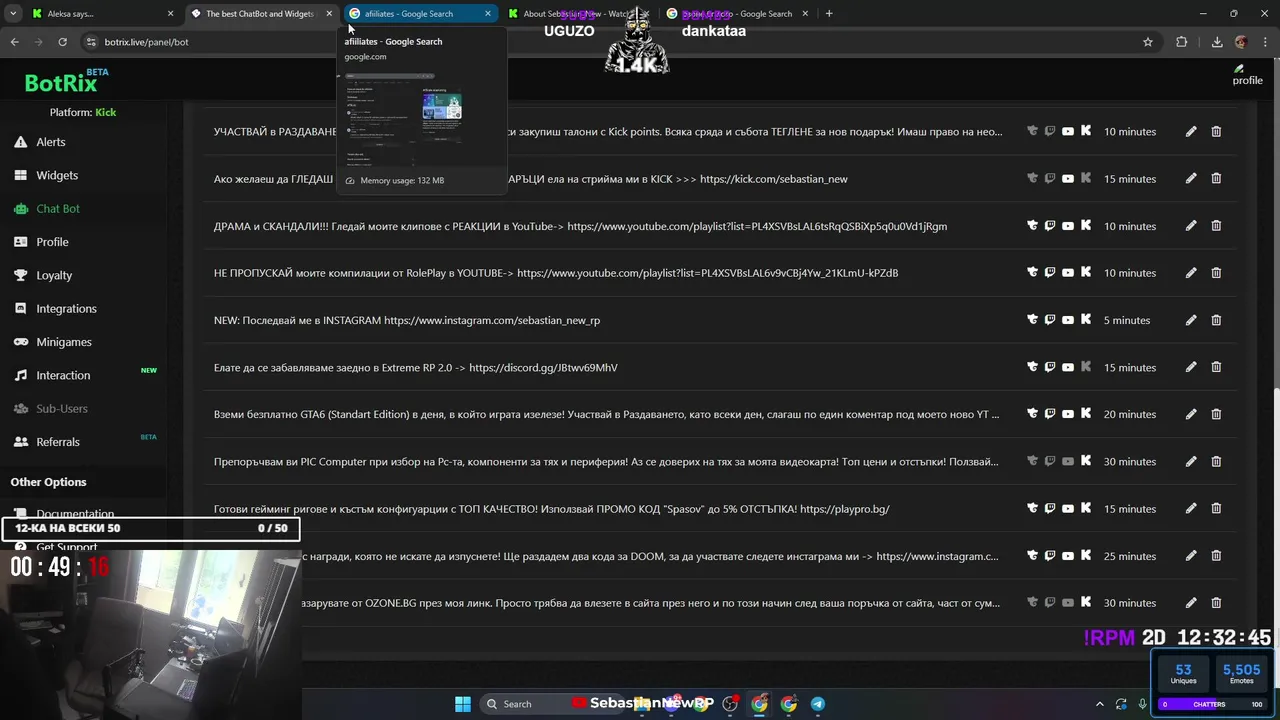Open the Widgets section

[56, 175]
